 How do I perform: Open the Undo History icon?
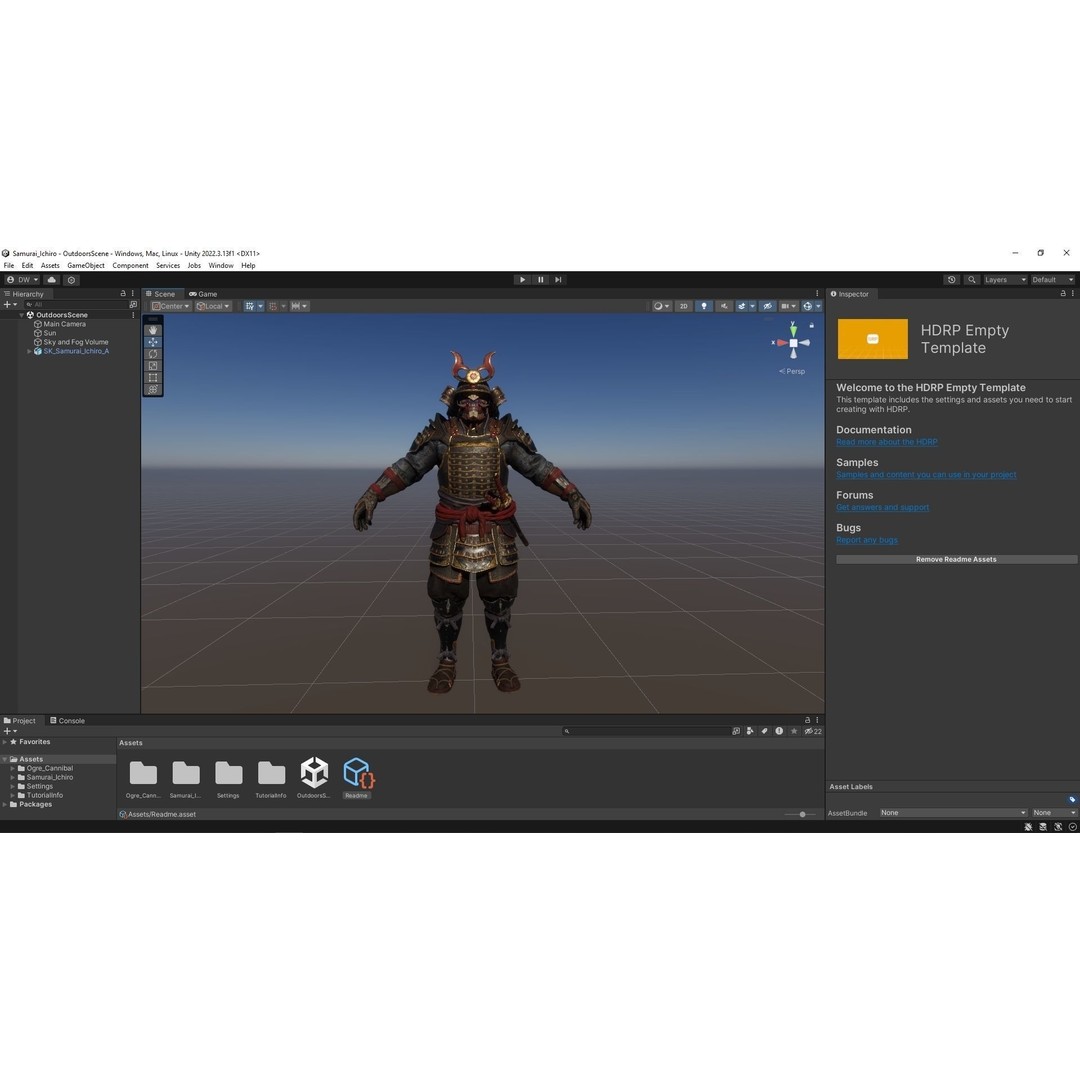[952, 280]
